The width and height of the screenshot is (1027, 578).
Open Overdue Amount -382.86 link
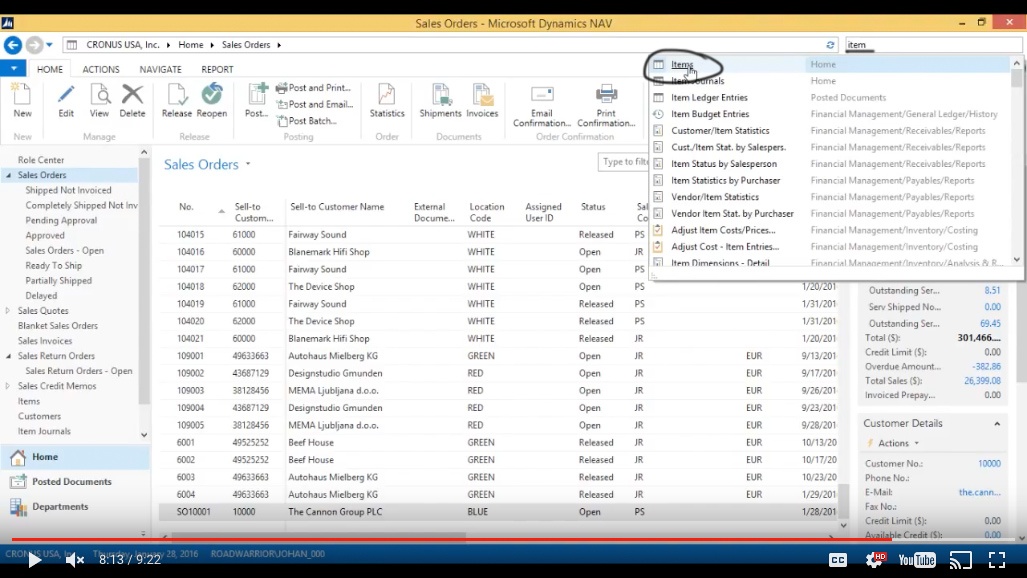[x=986, y=366]
